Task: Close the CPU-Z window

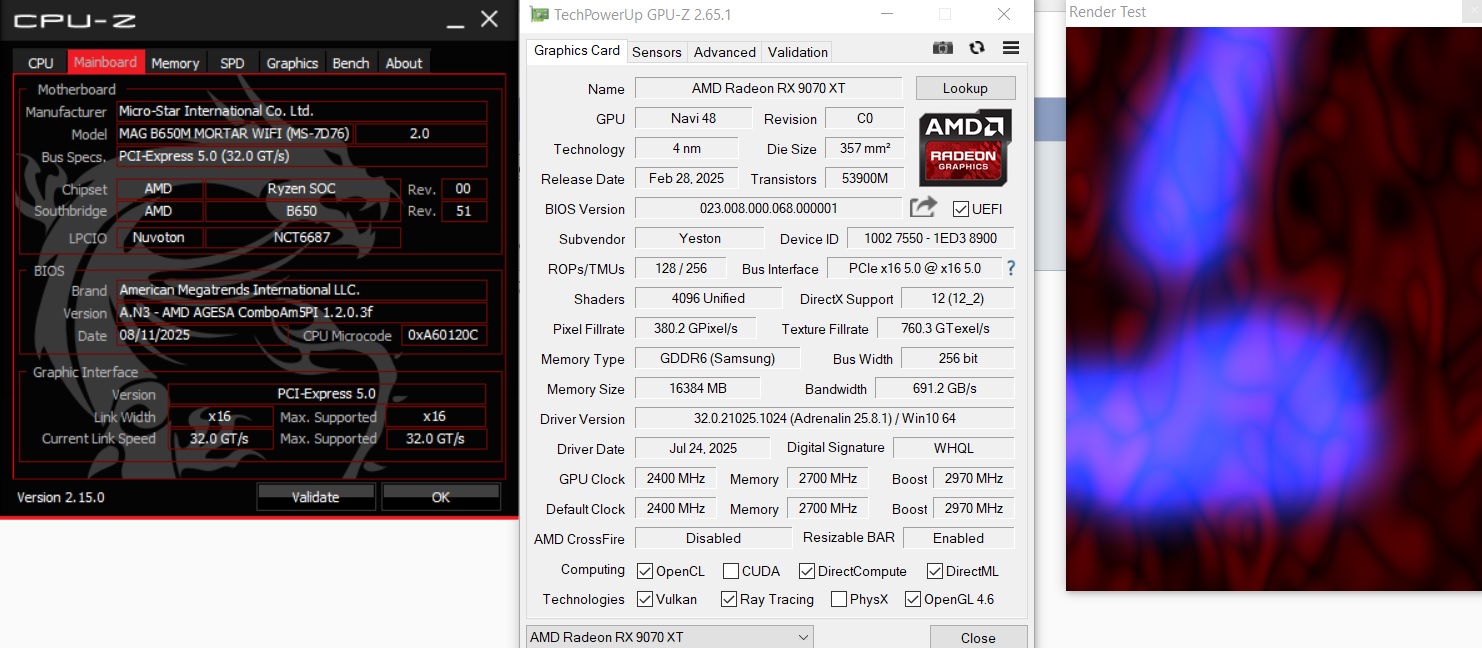Action: click(x=489, y=18)
